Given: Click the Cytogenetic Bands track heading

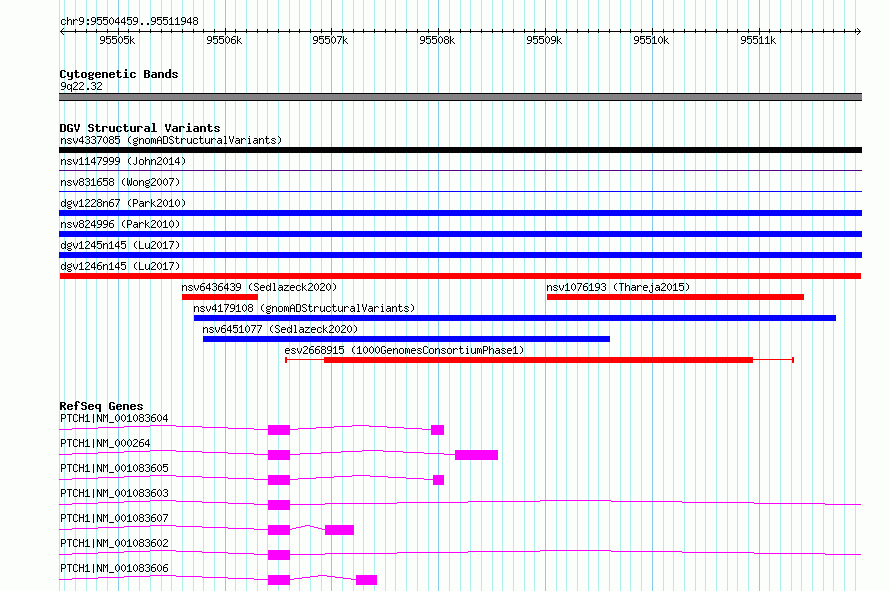Looking at the screenshot, I should pyautogui.click(x=119, y=74).
